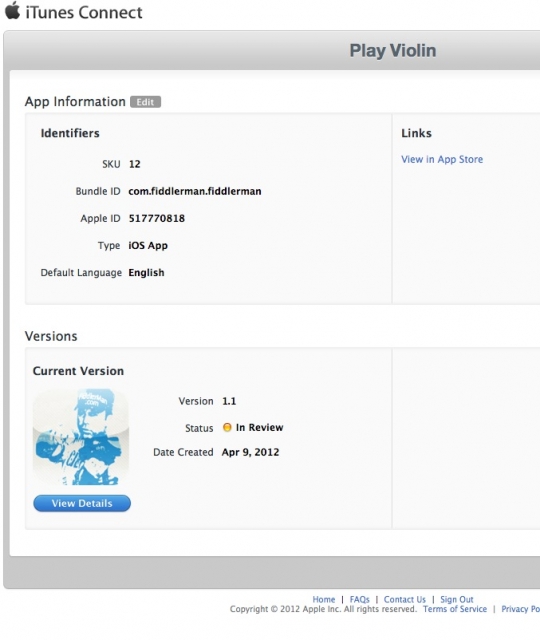Click the App Information heading

click(x=75, y=102)
